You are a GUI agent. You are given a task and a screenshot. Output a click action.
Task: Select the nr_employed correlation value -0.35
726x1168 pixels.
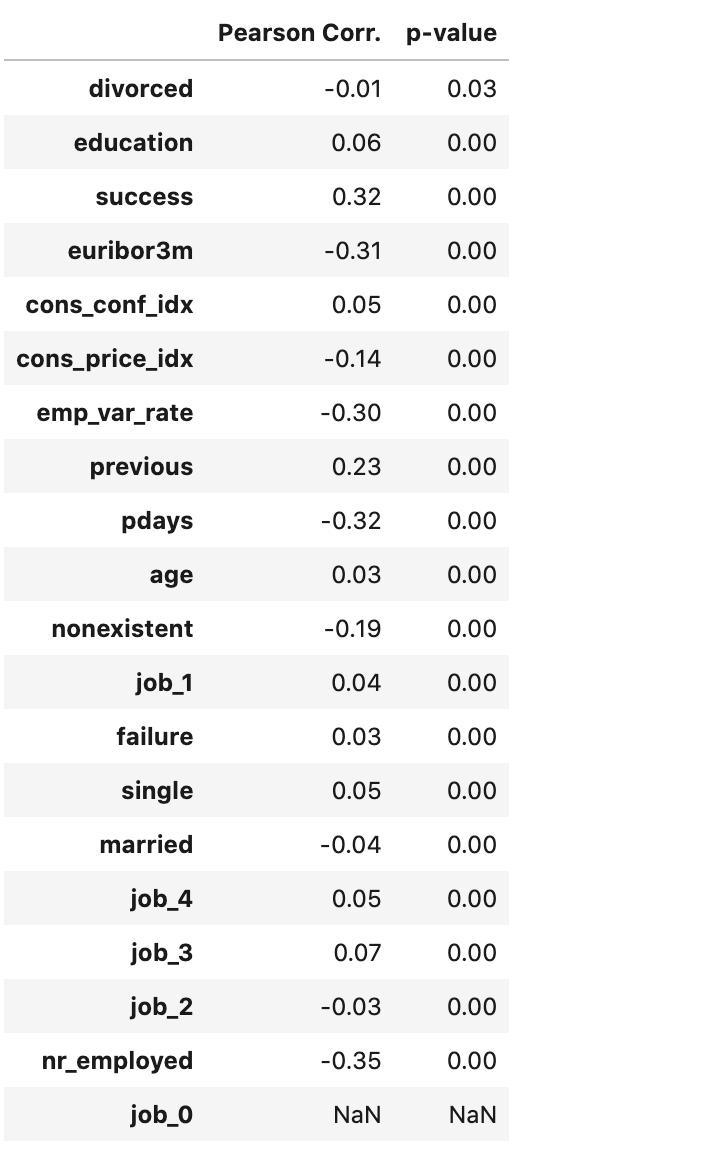pyautogui.click(x=351, y=1061)
